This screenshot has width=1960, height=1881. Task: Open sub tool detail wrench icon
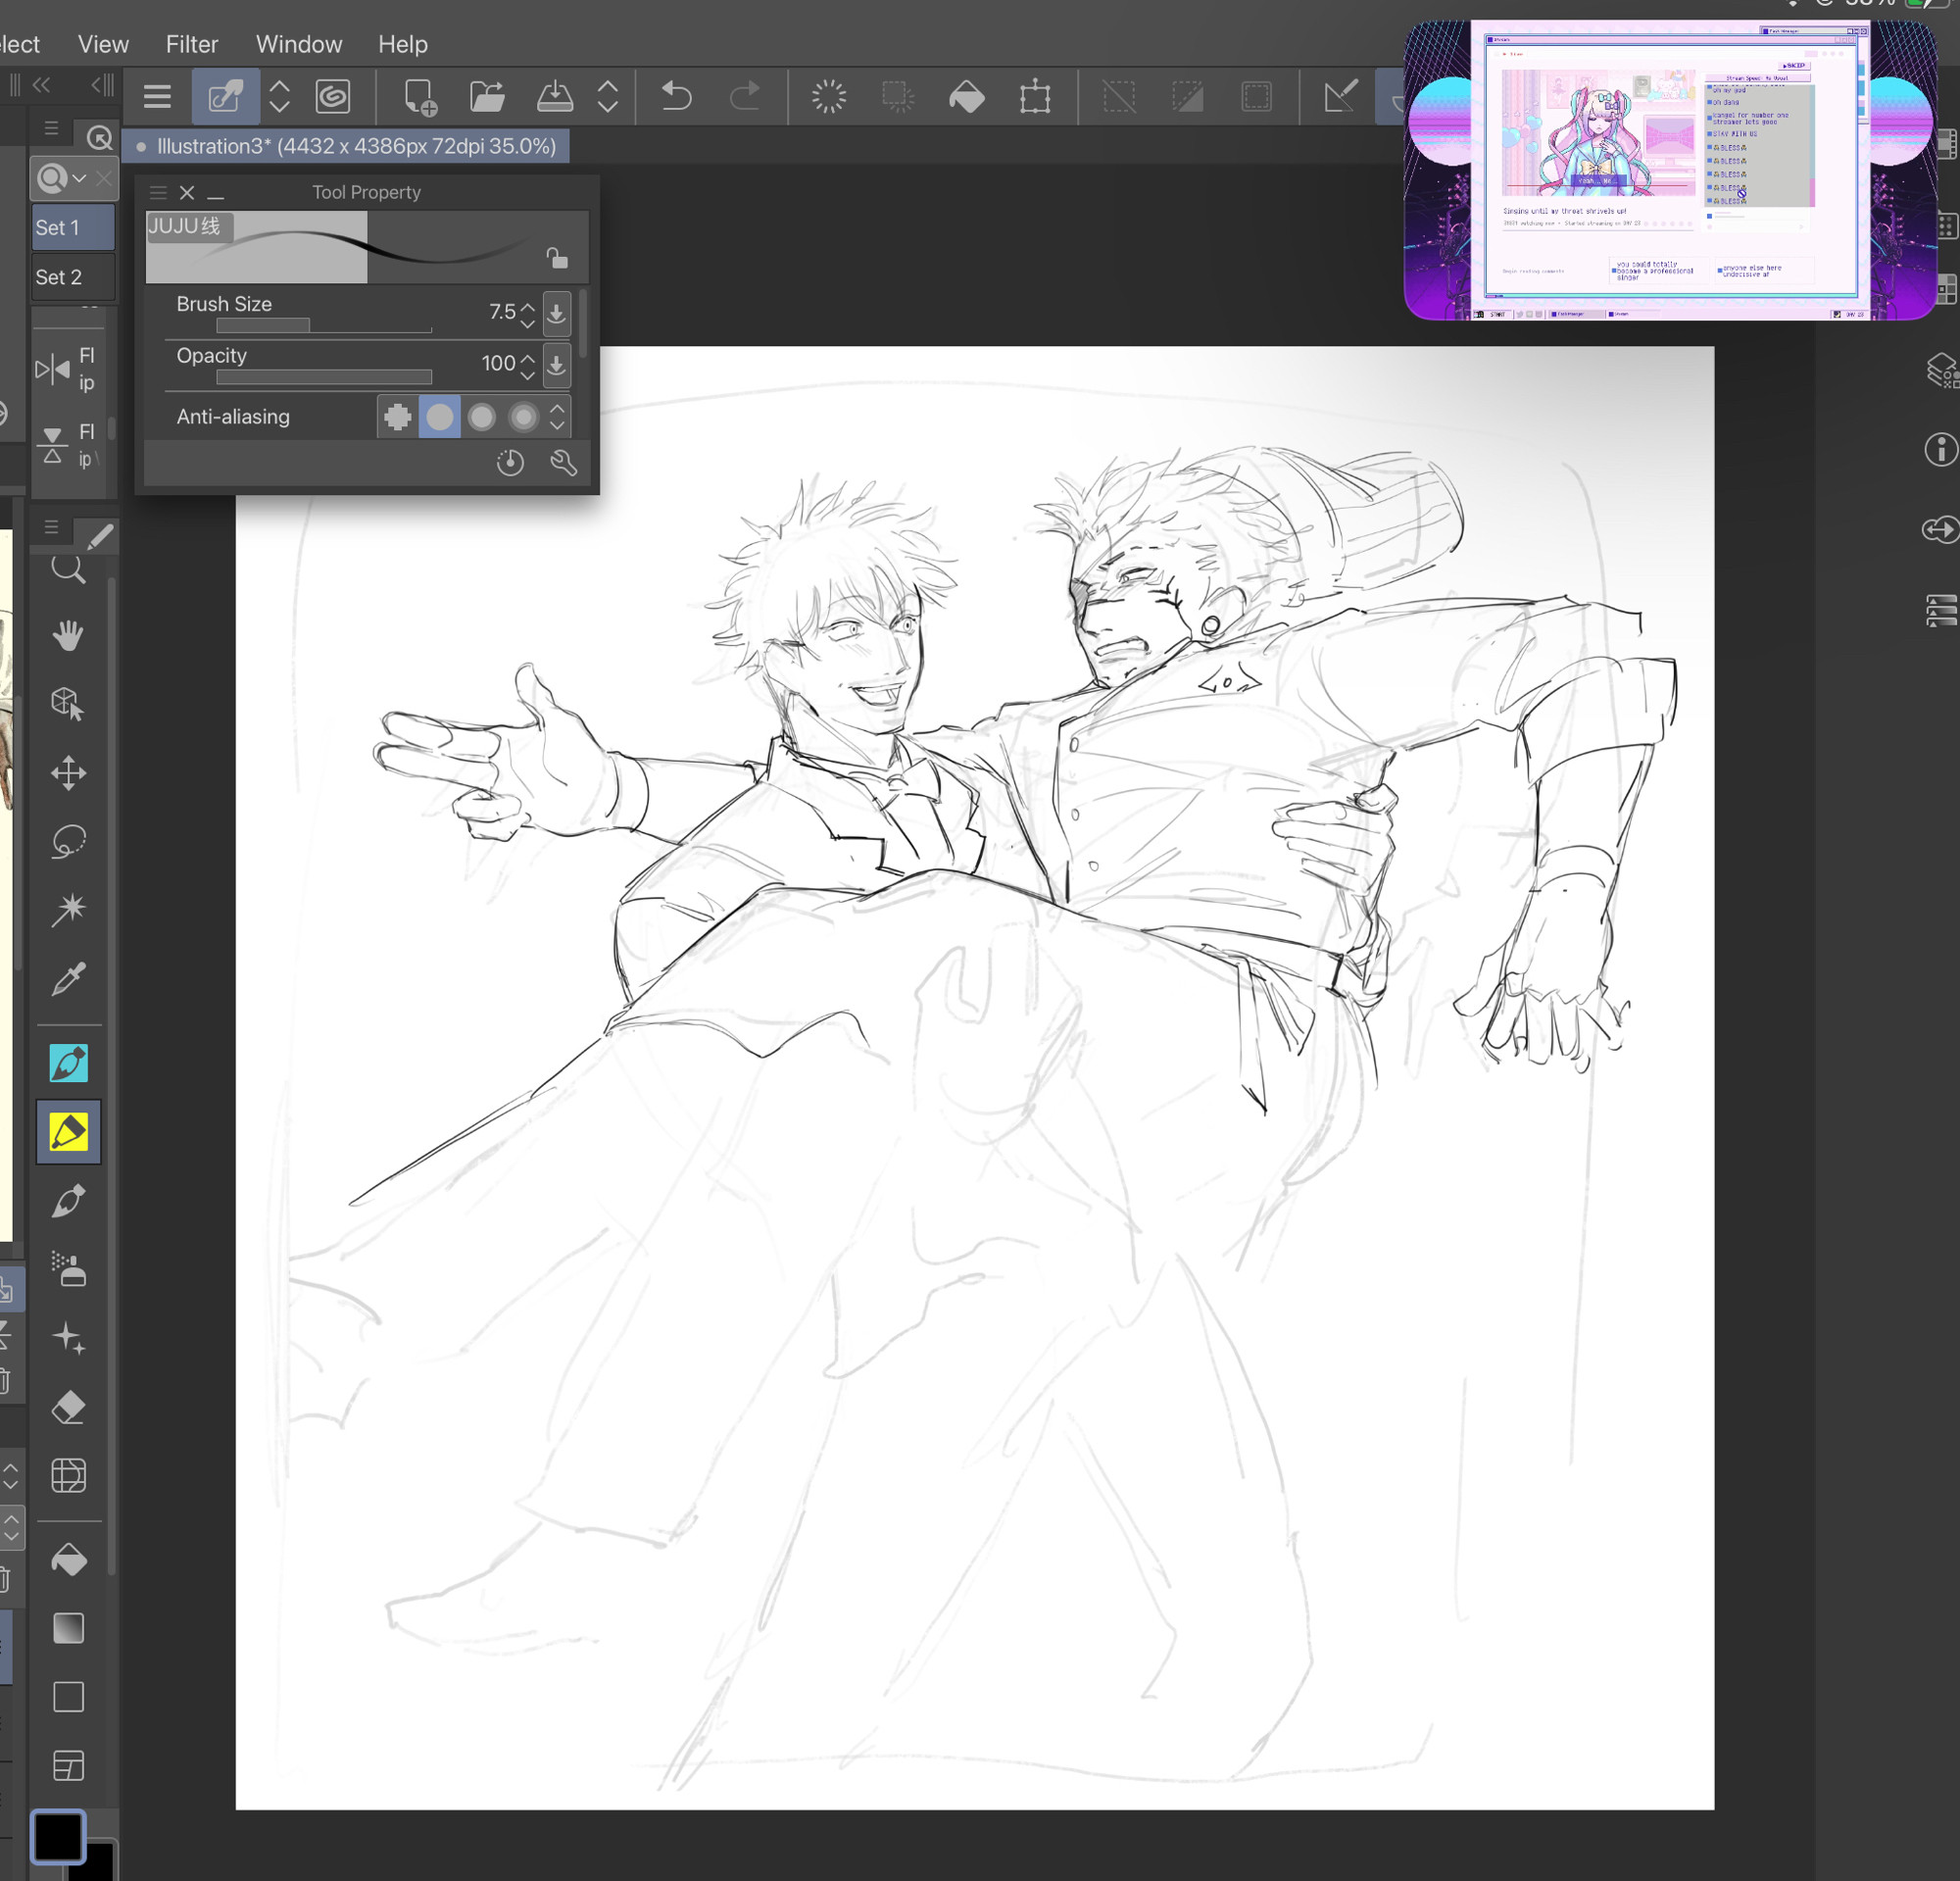pyautogui.click(x=564, y=462)
